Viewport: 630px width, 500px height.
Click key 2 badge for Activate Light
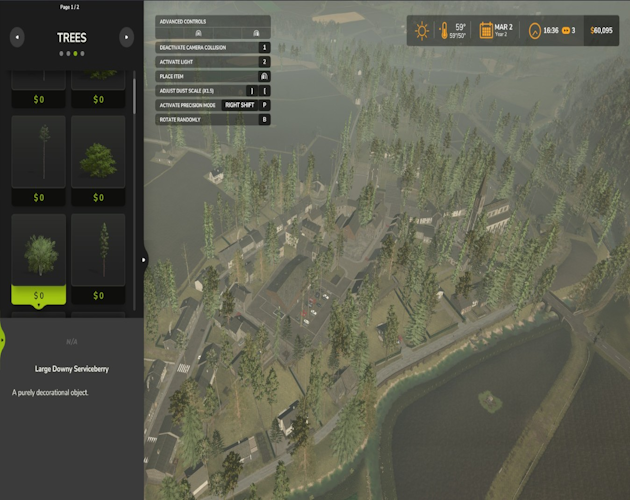point(264,62)
